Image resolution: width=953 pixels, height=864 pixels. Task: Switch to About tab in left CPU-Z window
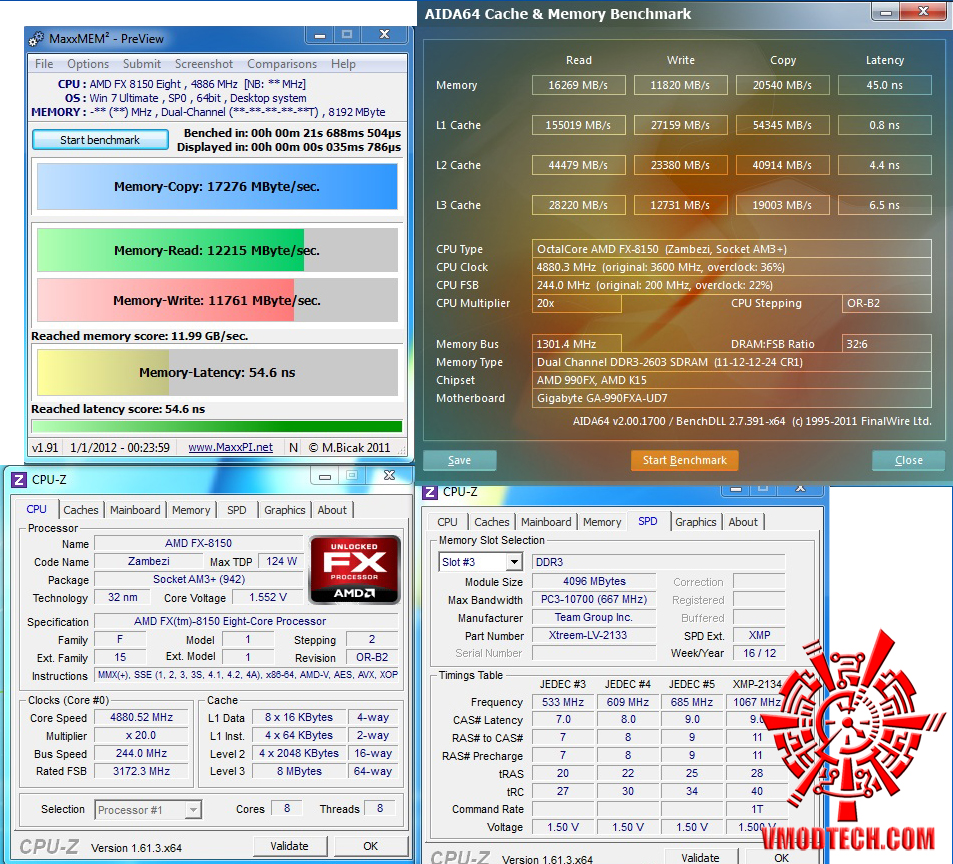332,510
